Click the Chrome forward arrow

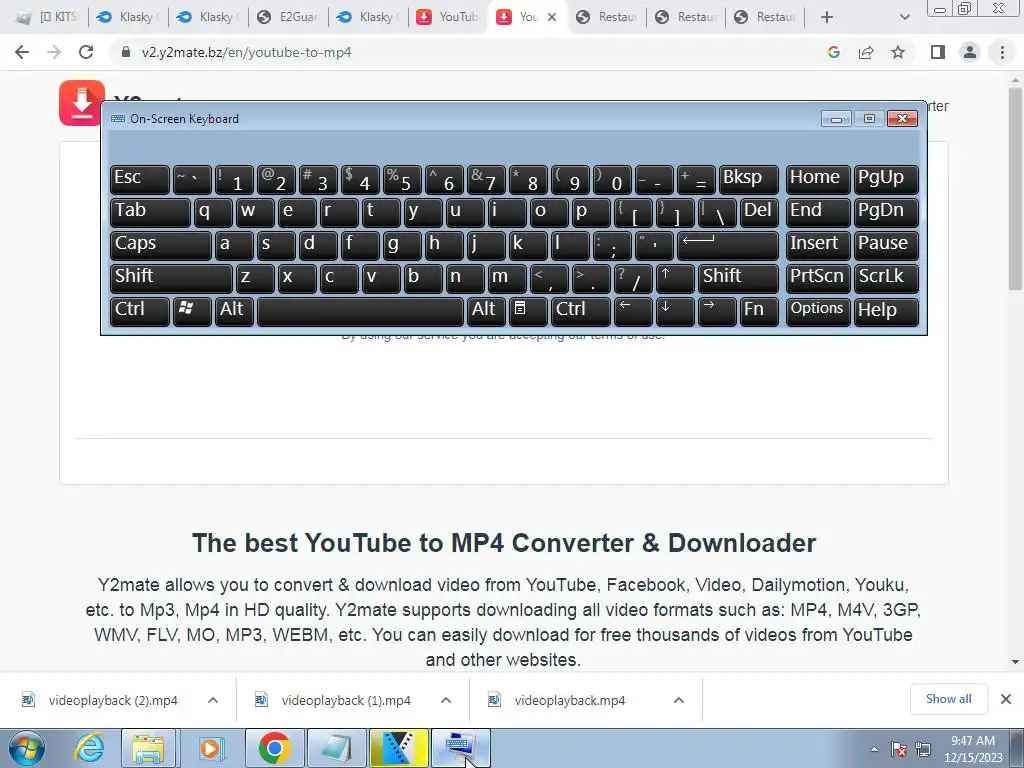coord(54,52)
